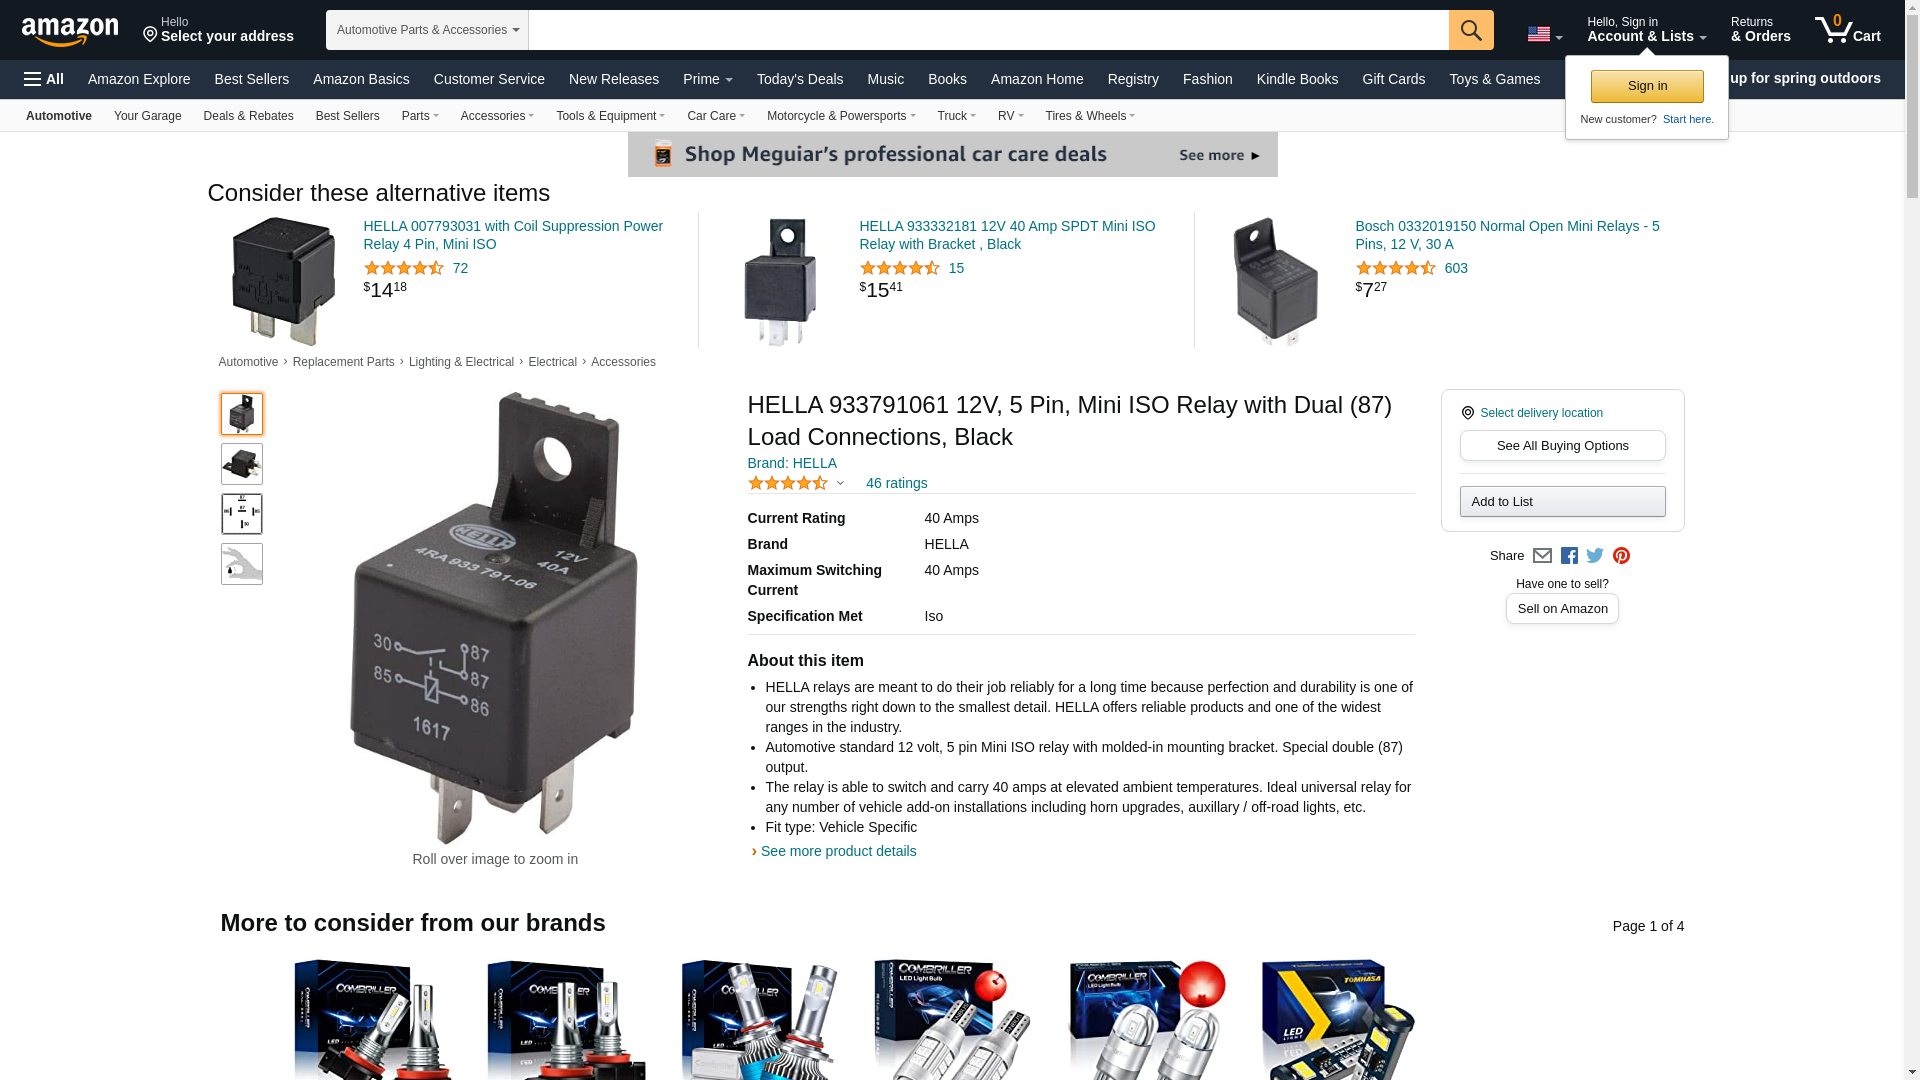Open See more product details link
The image size is (1920, 1080).
pos(838,851)
